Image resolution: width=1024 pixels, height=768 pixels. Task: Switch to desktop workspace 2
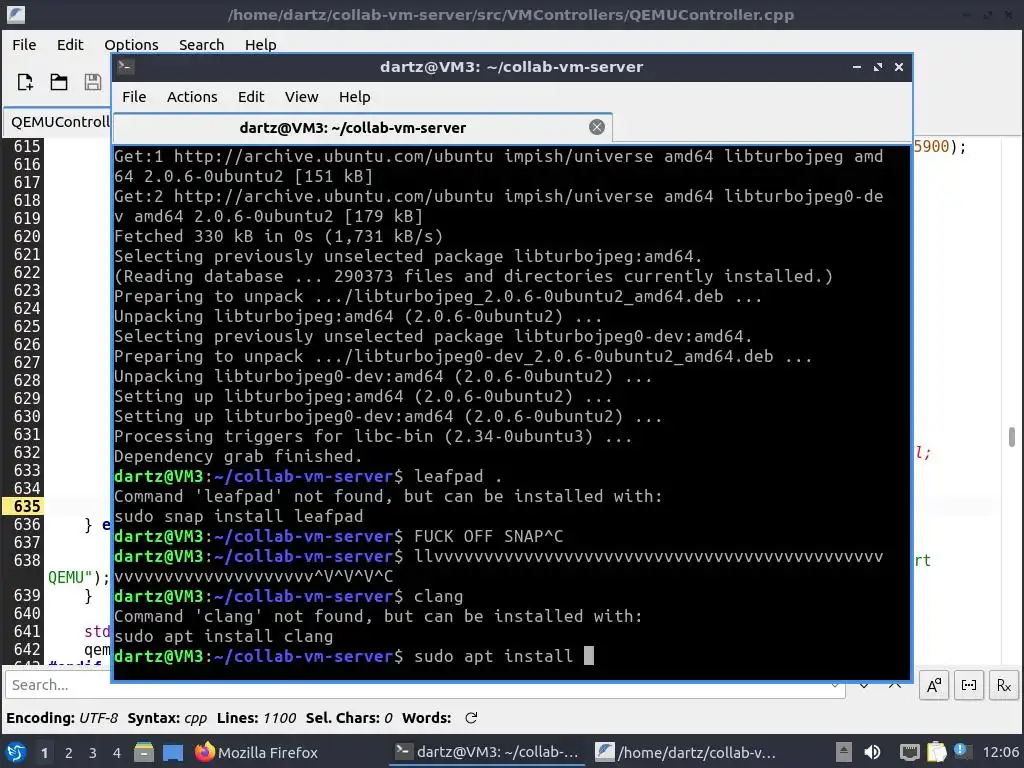pyautogui.click(x=69, y=753)
